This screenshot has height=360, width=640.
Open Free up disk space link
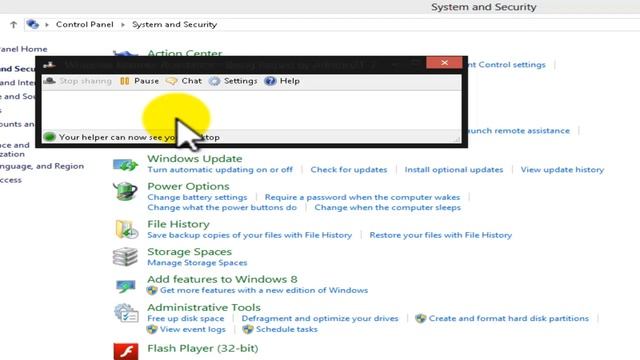(x=186, y=318)
